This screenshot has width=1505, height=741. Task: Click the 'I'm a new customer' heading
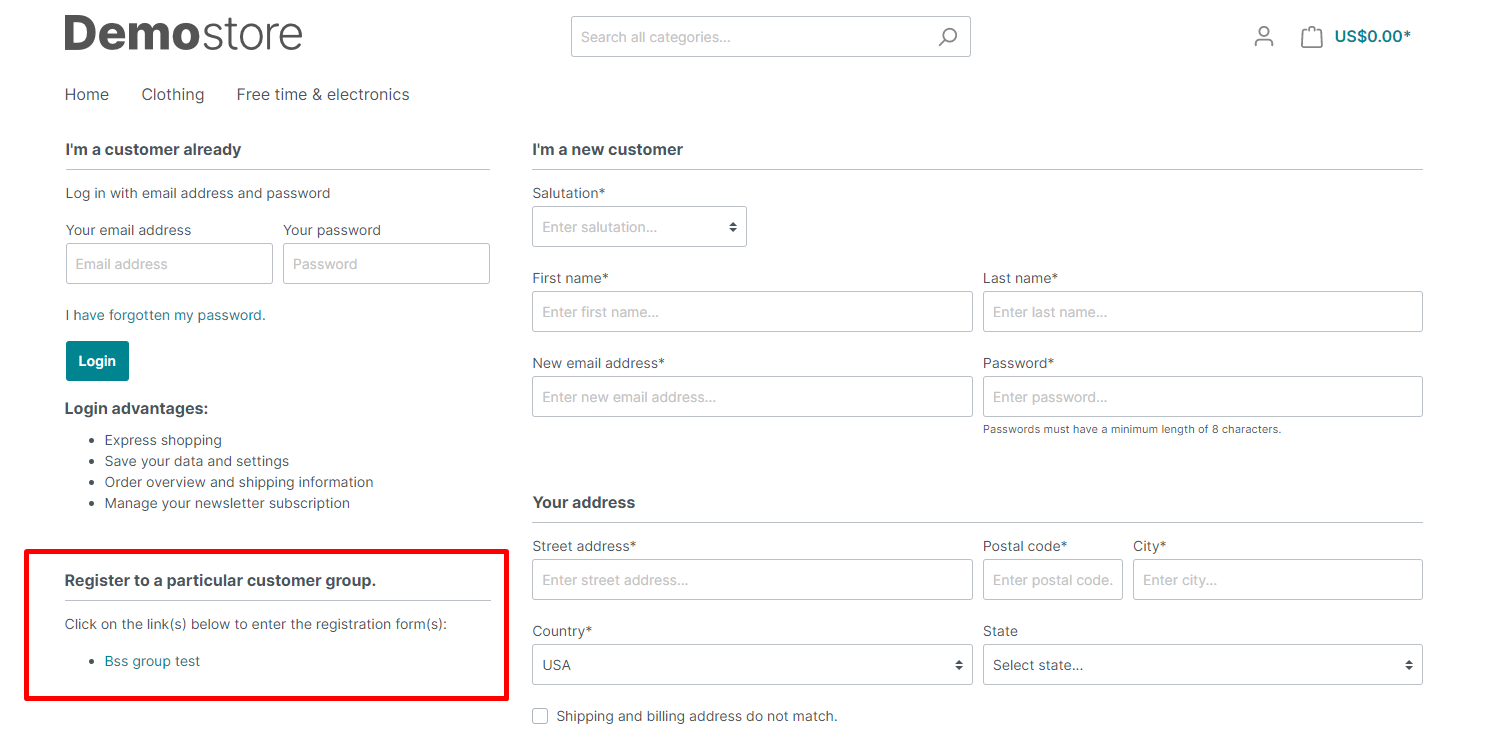pyautogui.click(x=608, y=149)
